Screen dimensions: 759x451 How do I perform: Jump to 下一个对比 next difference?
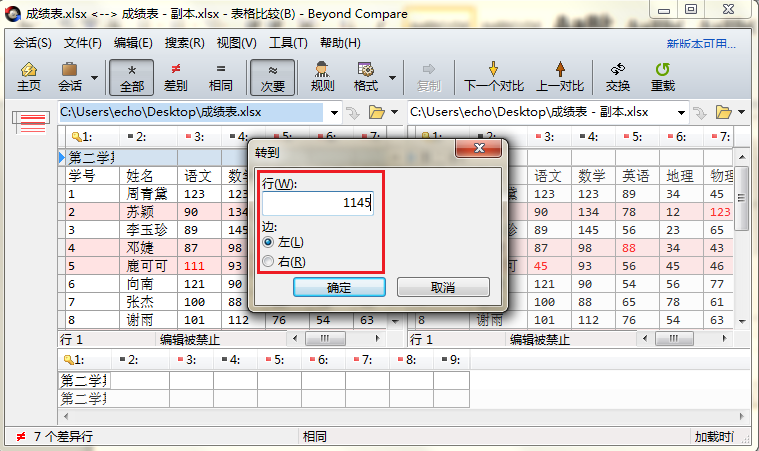coord(494,77)
